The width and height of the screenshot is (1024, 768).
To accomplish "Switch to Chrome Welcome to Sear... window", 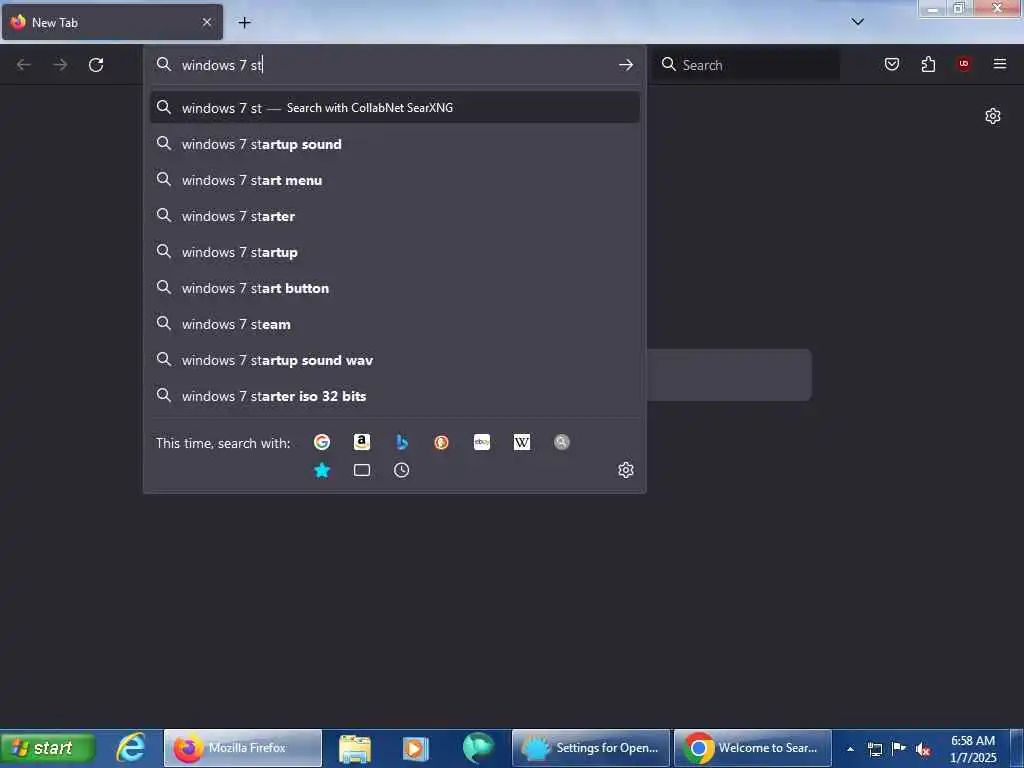I will (753, 748).
